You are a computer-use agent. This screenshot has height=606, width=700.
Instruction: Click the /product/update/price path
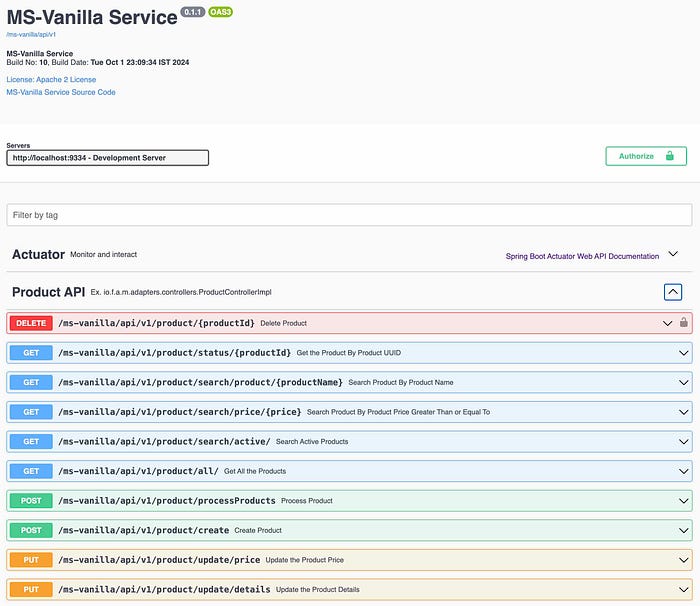[x=159, y=560]
